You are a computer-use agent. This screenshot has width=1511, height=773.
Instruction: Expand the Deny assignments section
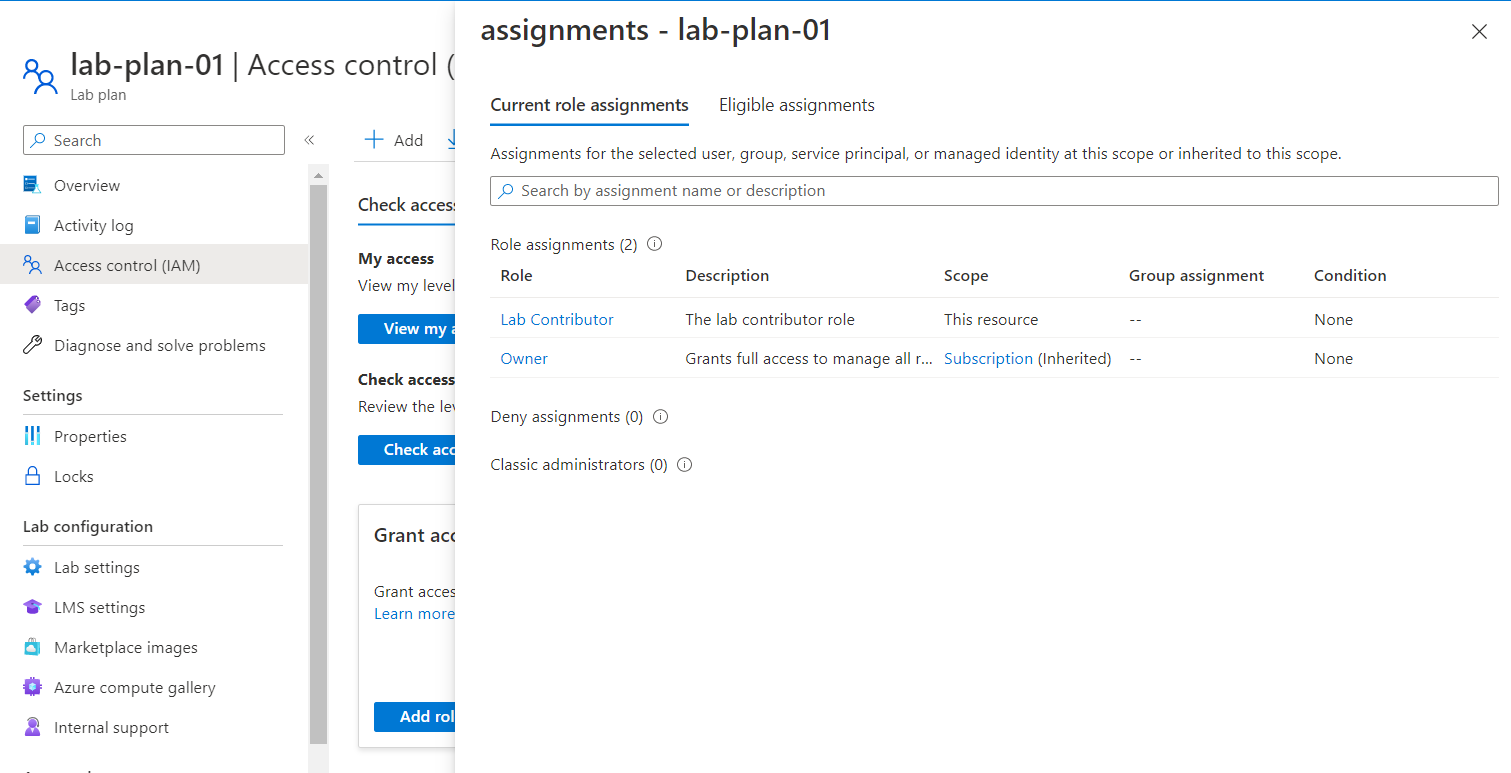pos(566,416)
